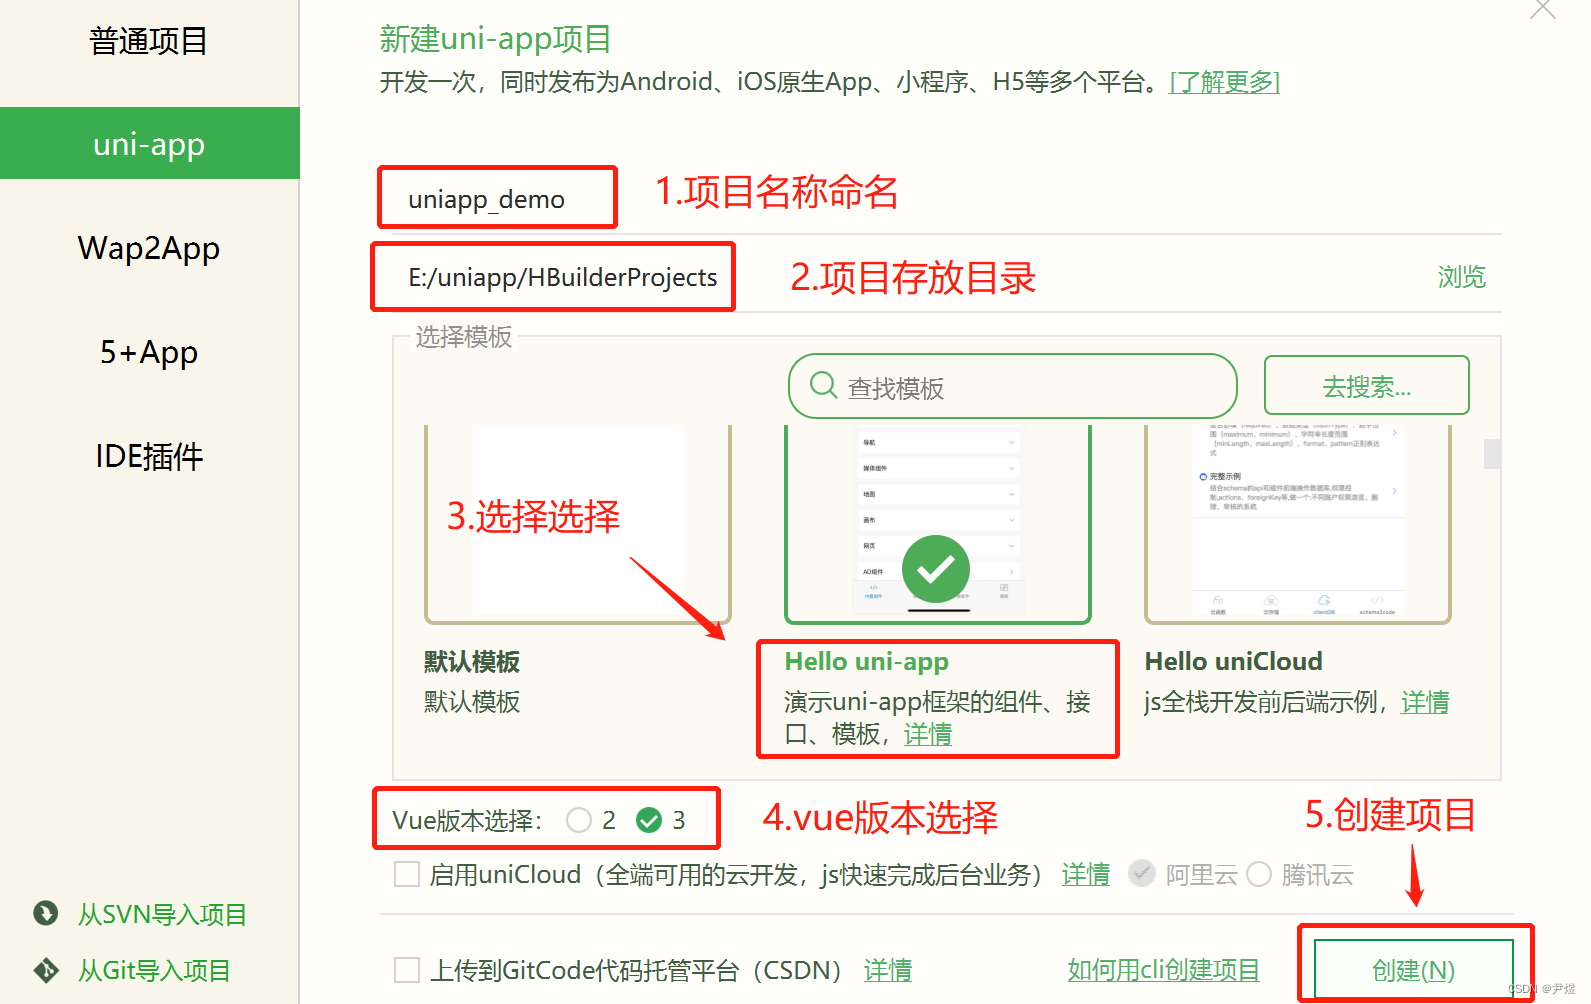Select the 腾讯云 cloud provider option
Screen dimensions: 1591x1004
[x=1259, y=874]
